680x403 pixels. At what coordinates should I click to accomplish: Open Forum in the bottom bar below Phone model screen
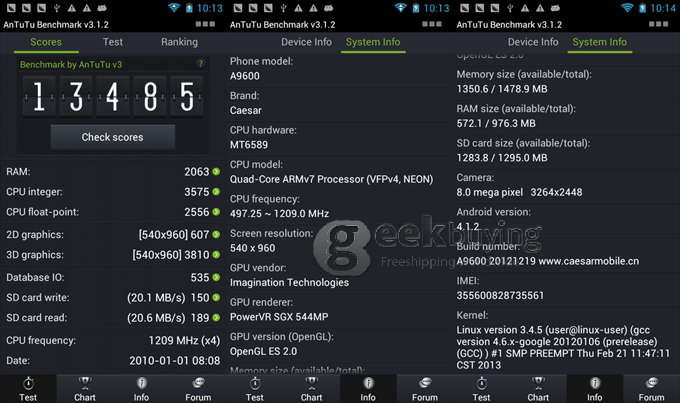click(425, 389)
